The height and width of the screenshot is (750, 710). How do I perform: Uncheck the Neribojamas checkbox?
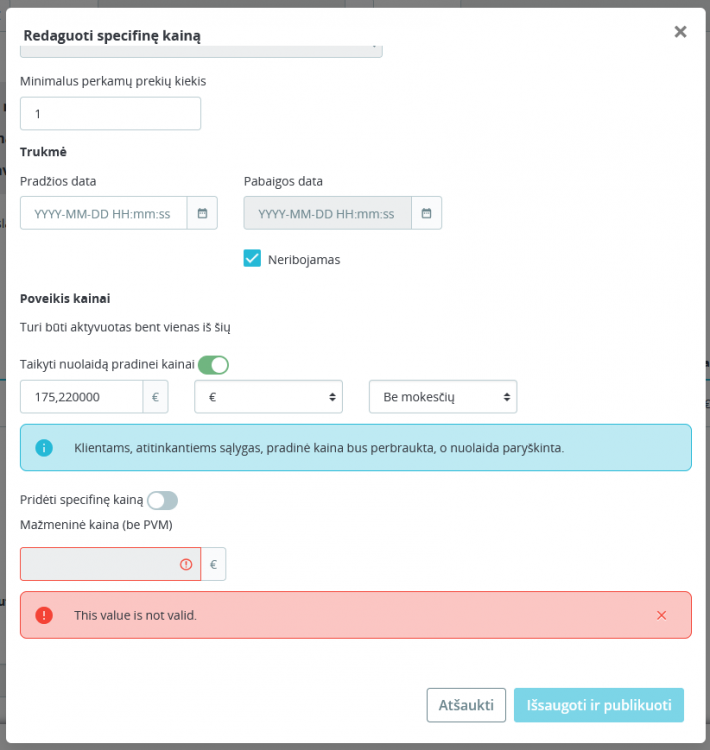tap(252, 259)
